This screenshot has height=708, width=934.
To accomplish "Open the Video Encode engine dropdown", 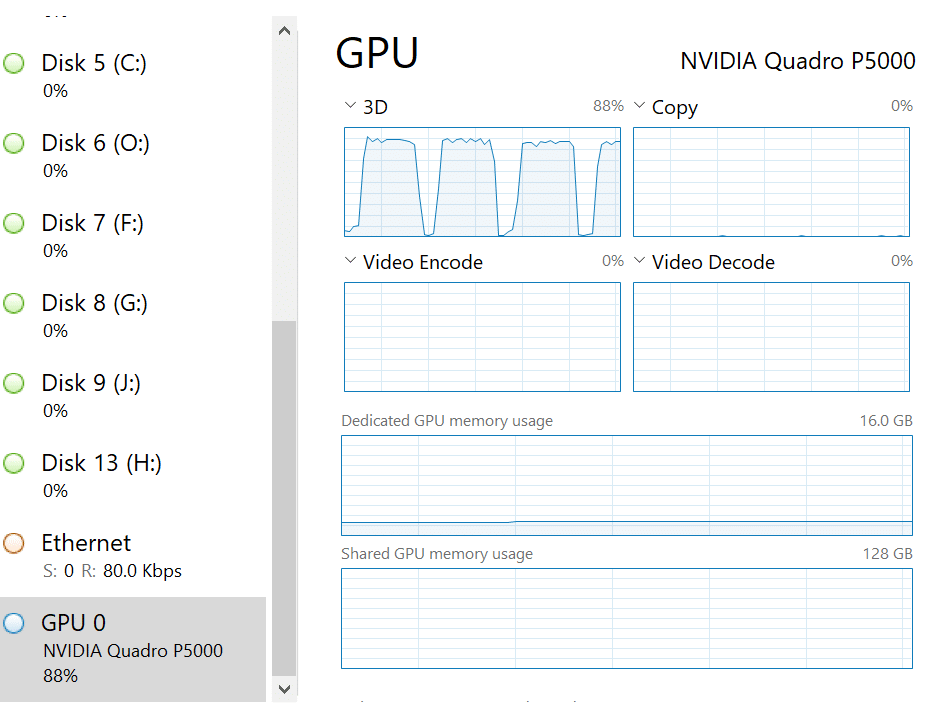I will 350,260.
